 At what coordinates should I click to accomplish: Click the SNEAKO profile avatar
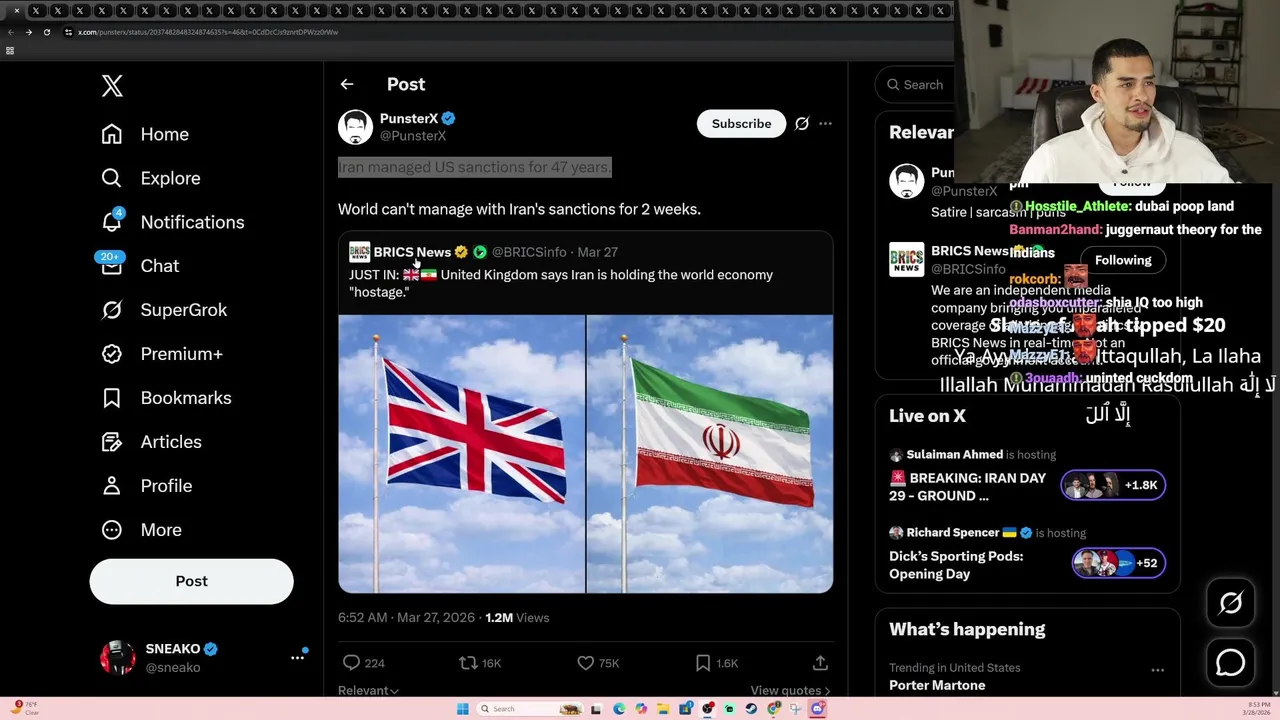pos(118,657)
